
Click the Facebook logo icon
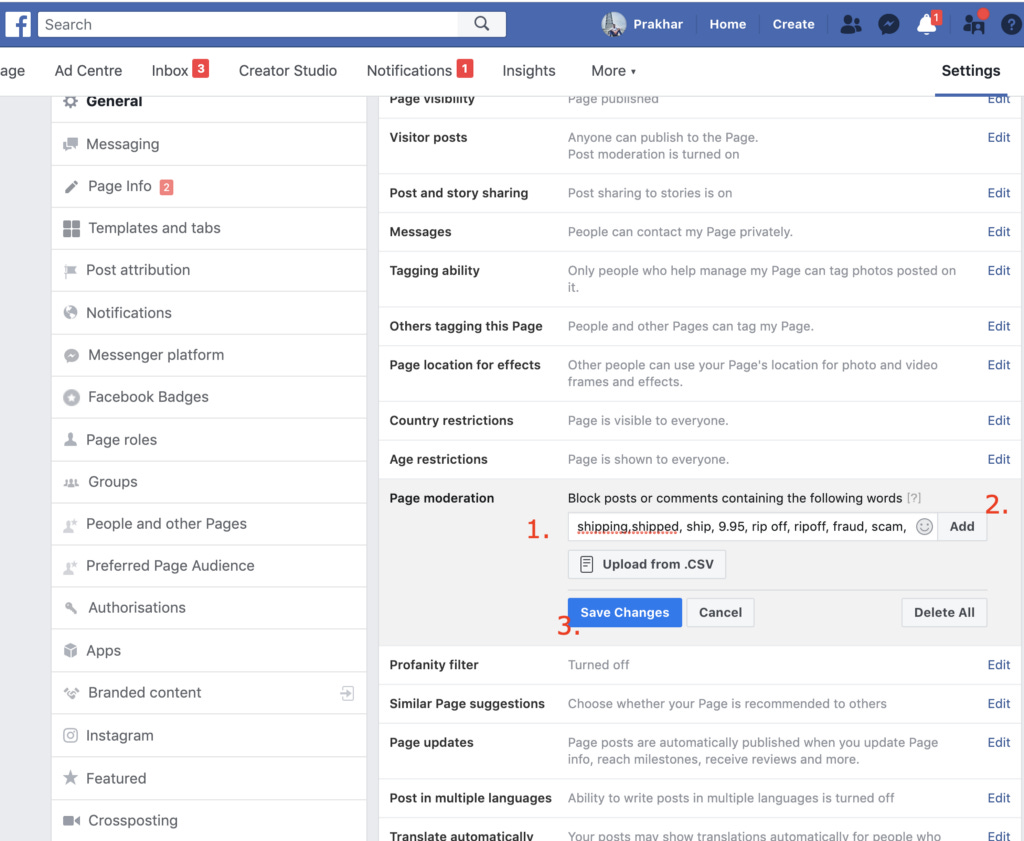coord(18,24)
